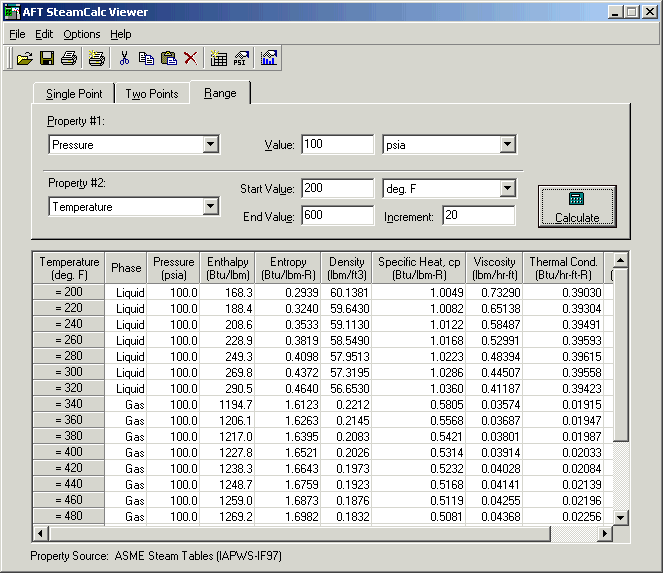Click the red X Delete icon
Screen dimensions: 663x573
tap(190, 58)
